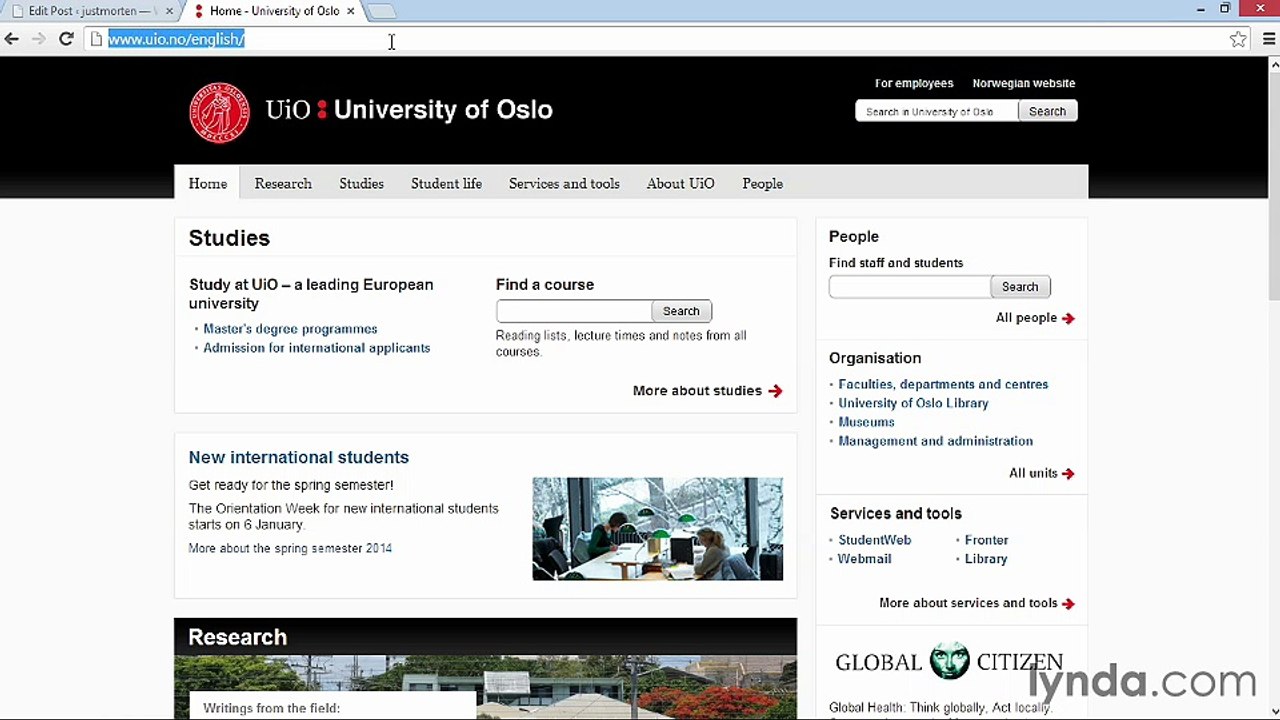Reload the page with refresh icon
The image size is (1280, 720).
[66, 39]
